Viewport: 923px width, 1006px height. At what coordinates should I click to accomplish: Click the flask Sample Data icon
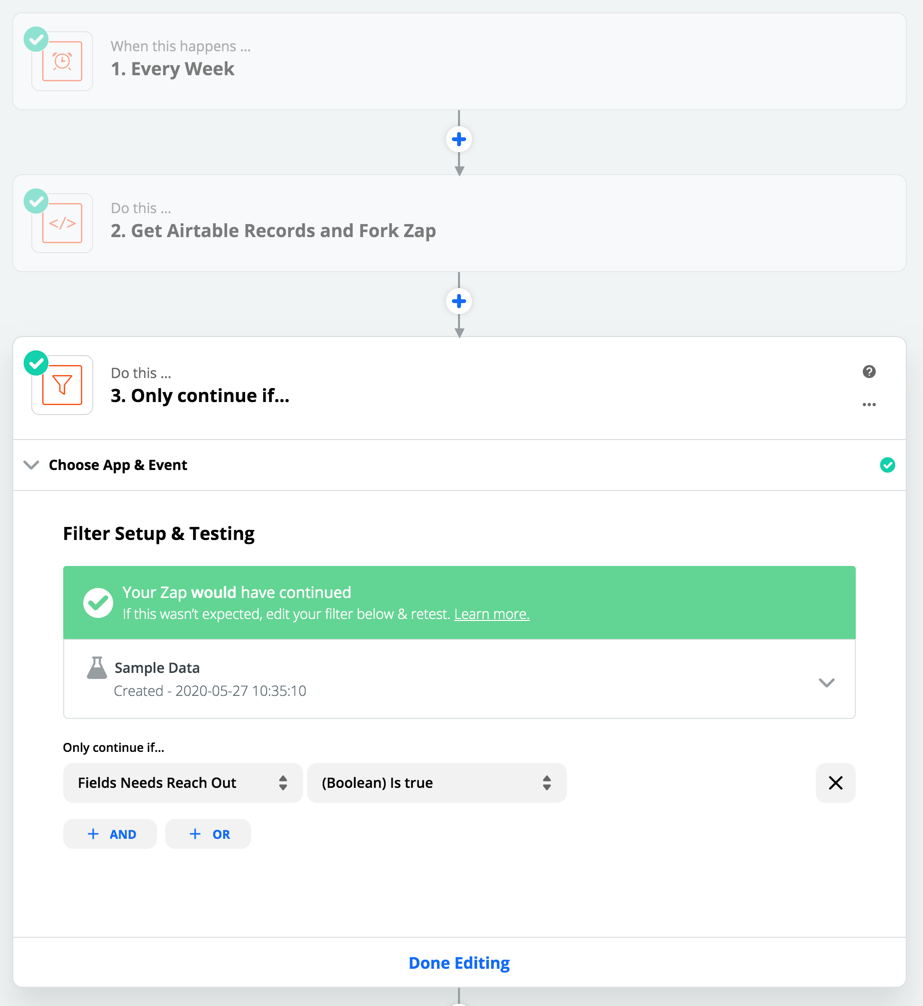coord(97,668)
